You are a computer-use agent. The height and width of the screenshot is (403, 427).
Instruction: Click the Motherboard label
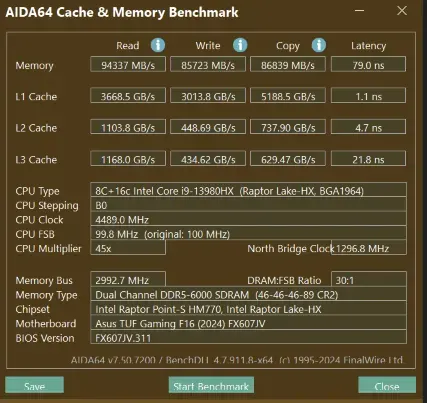click(46, 324)
